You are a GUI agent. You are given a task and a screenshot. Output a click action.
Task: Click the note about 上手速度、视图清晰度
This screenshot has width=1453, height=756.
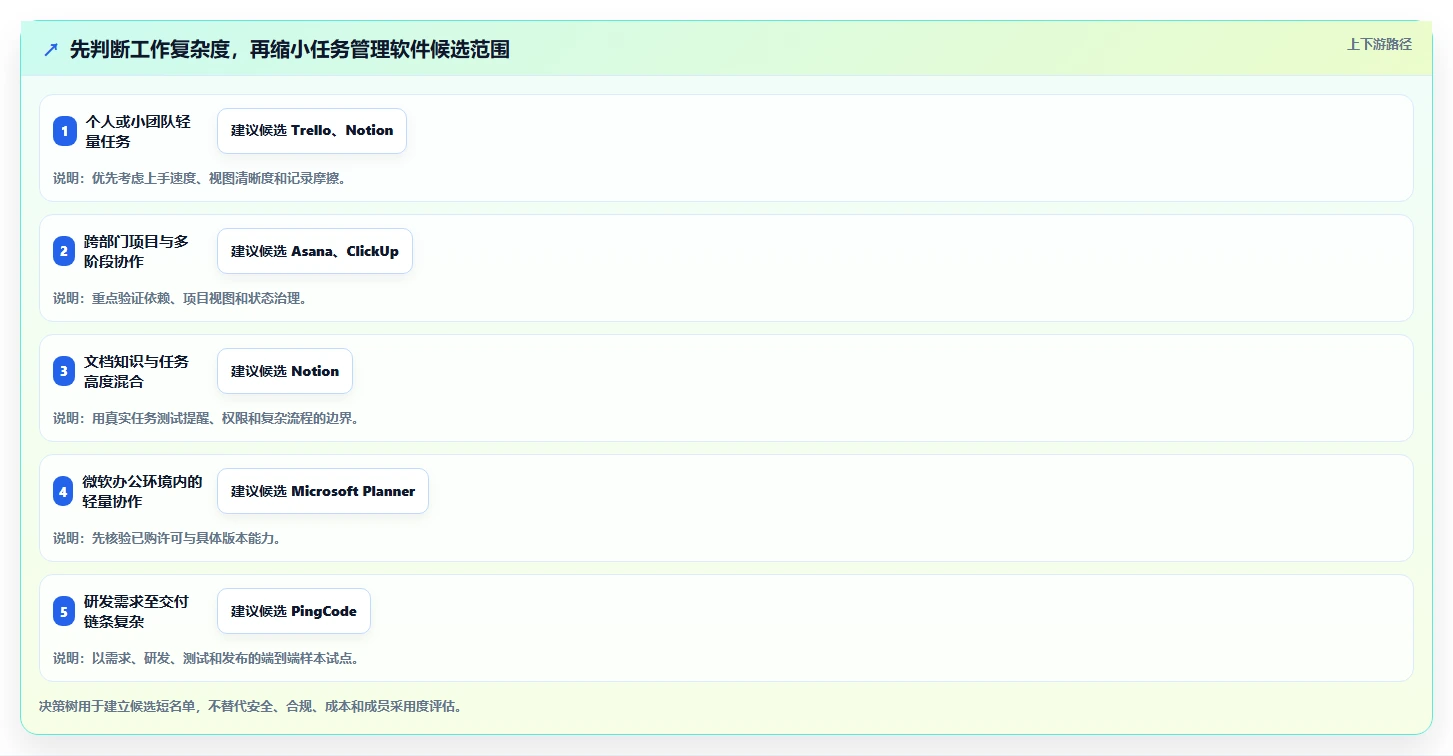[199, 178]
